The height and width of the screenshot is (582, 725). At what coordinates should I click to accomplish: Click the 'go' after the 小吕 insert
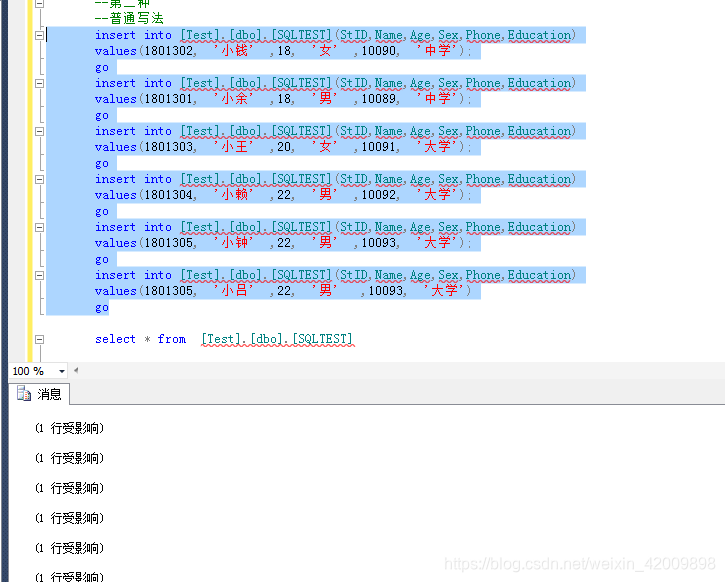(102, 308)
